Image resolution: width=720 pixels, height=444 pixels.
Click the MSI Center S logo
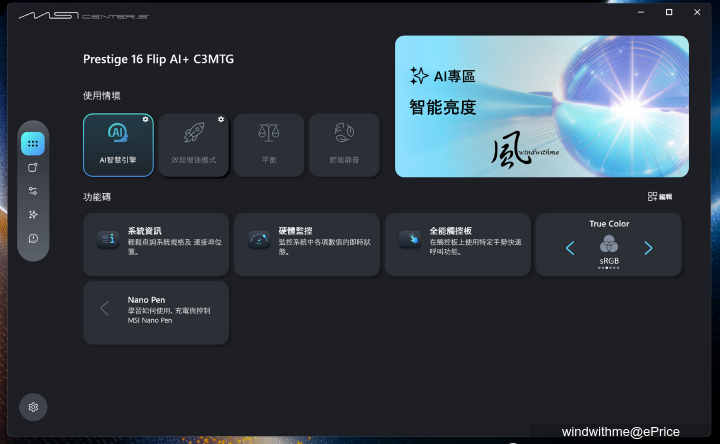point(84,16)
